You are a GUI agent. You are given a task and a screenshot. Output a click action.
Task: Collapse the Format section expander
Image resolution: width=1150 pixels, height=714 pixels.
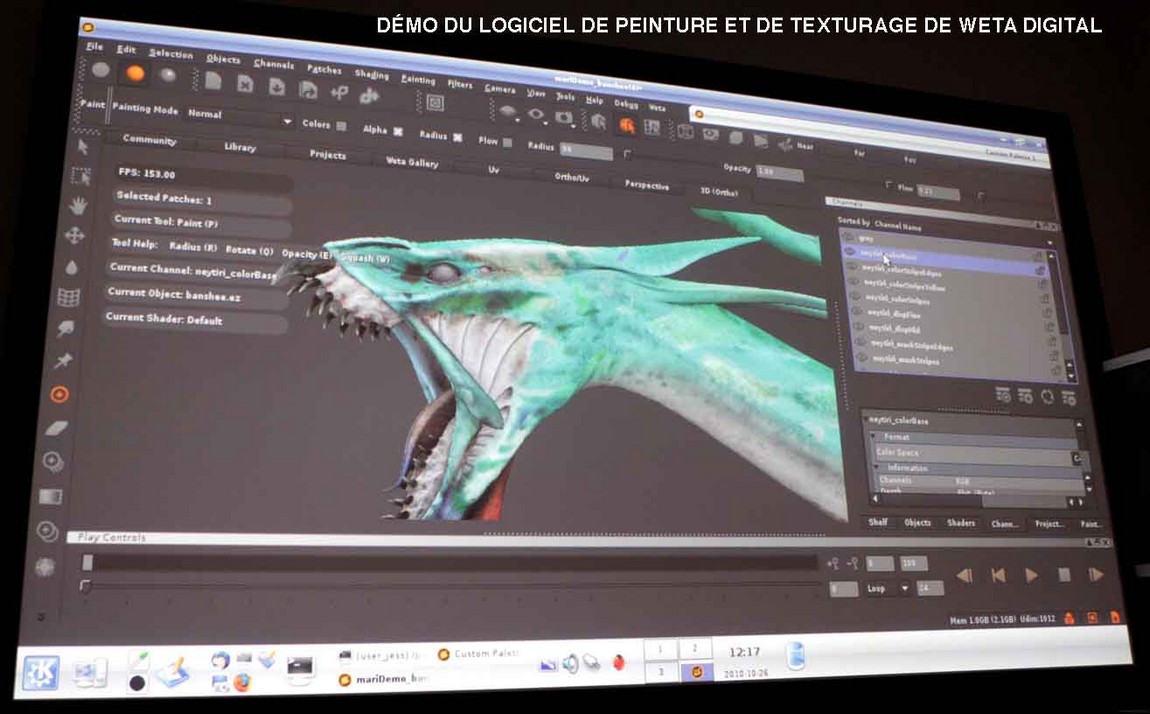[x=874, y=436]
